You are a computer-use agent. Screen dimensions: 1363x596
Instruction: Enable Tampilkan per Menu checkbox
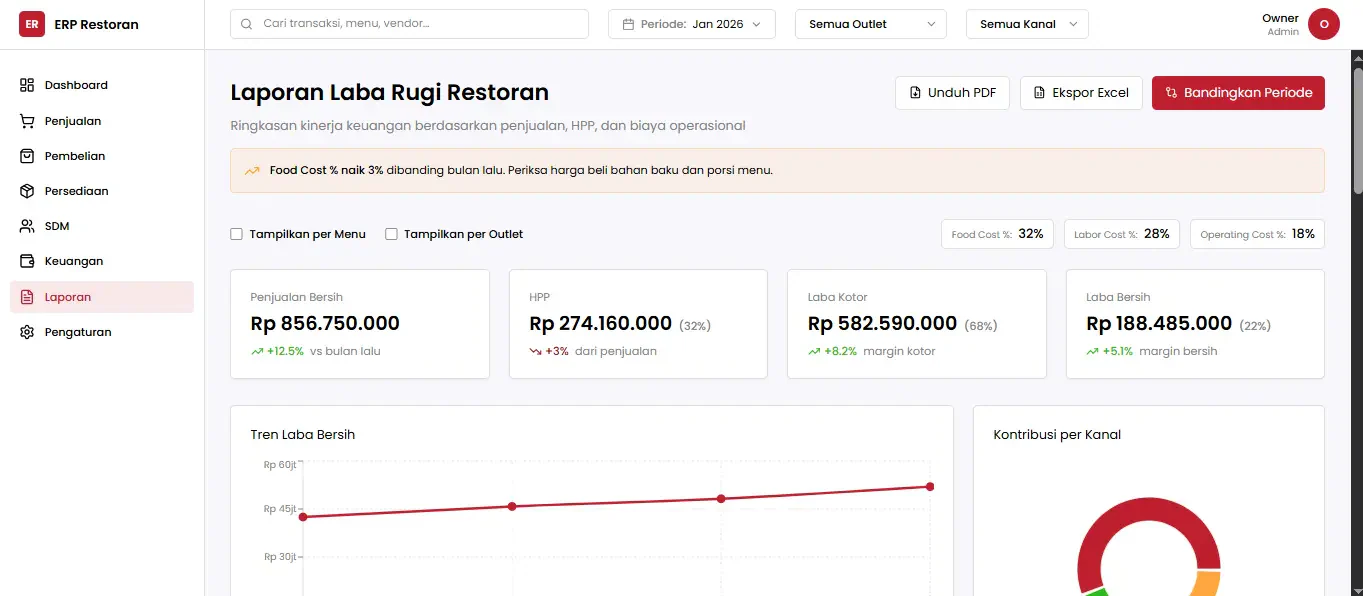coord(237,234)
